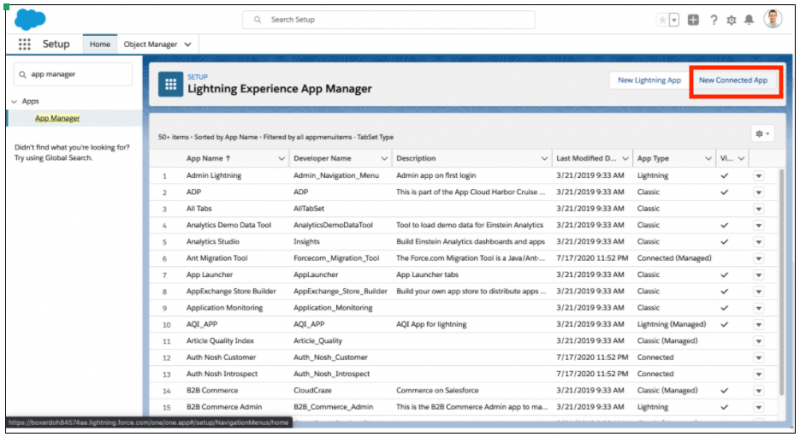
Task: Click the visible checkmark for AppExchange Store Builder
Action: 724,292
